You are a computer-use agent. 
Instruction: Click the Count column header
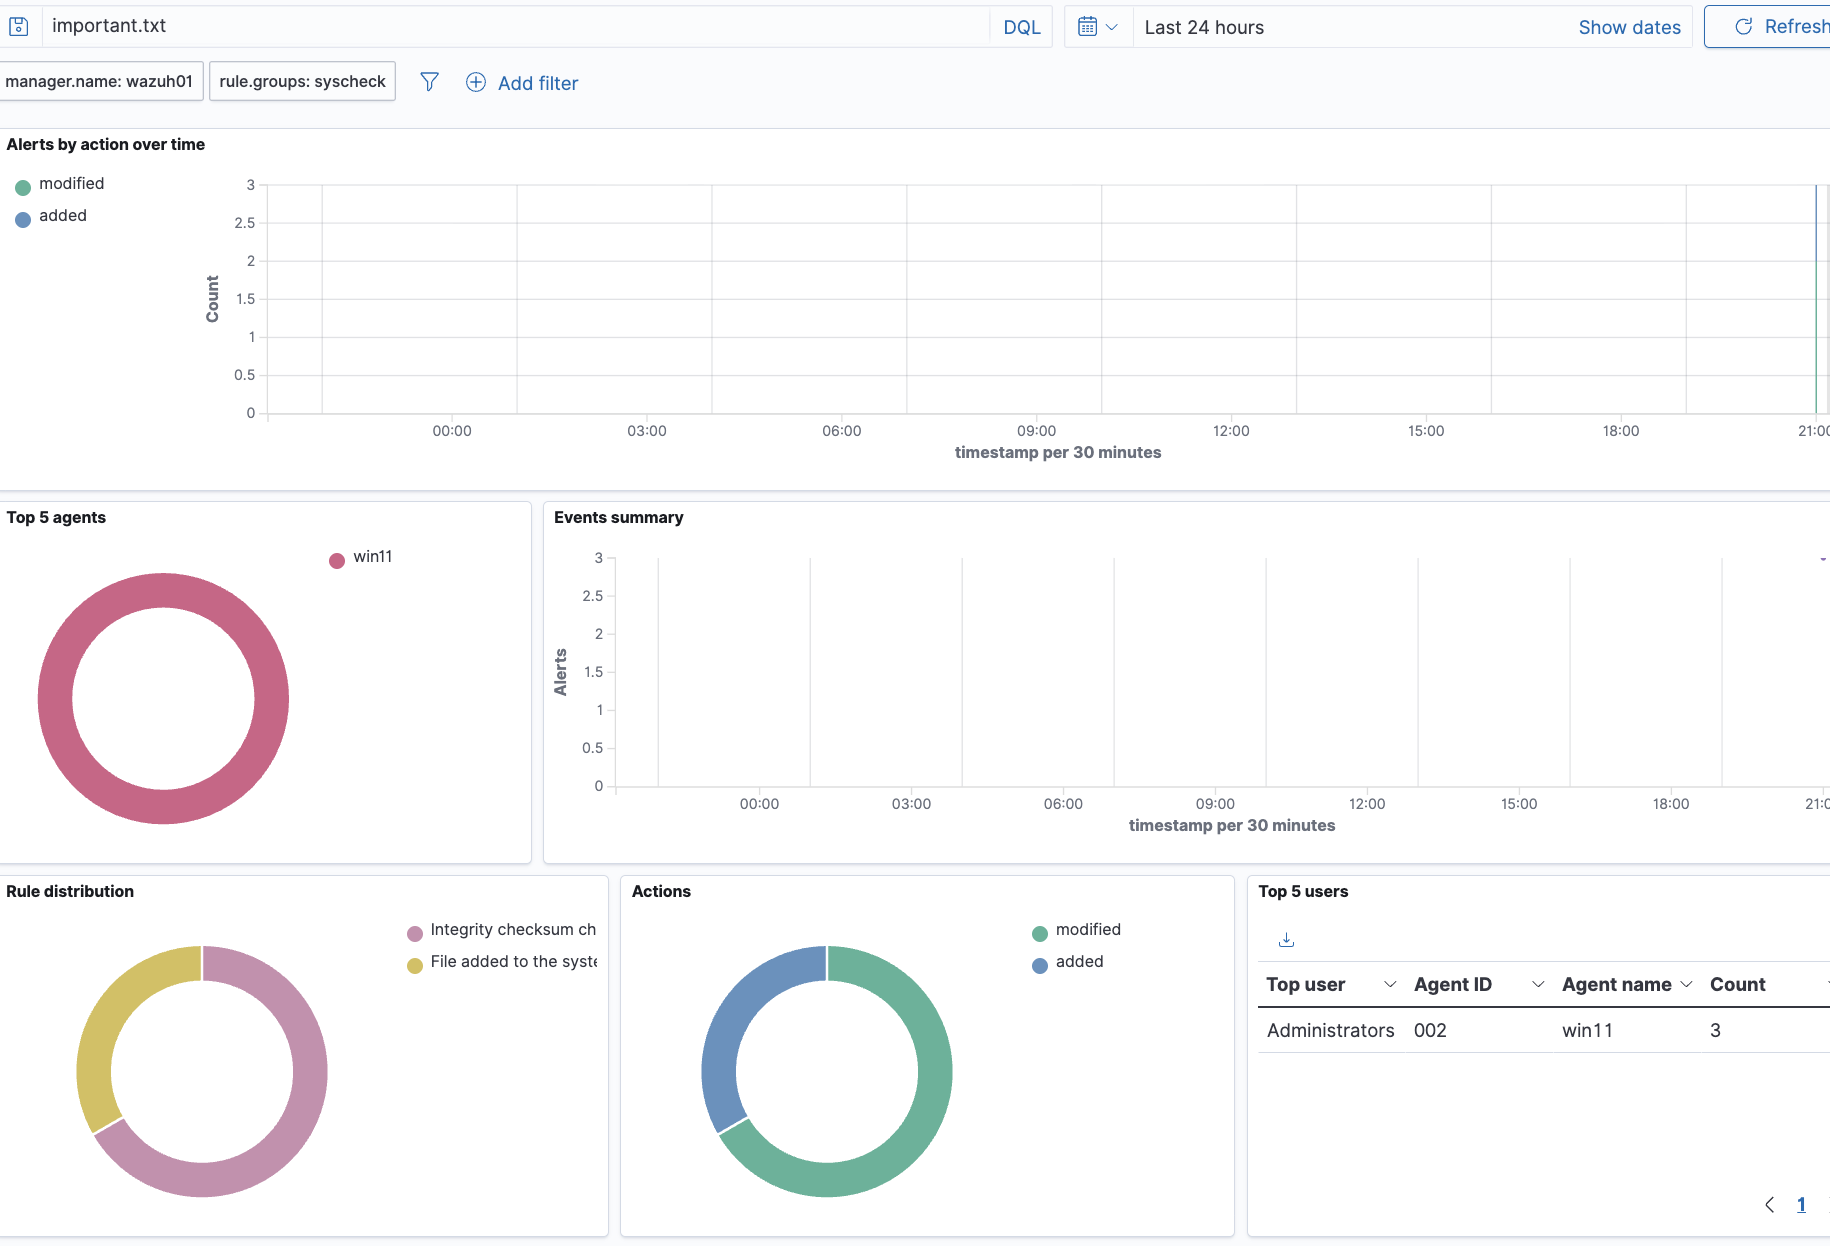(x=1738, y=985)
